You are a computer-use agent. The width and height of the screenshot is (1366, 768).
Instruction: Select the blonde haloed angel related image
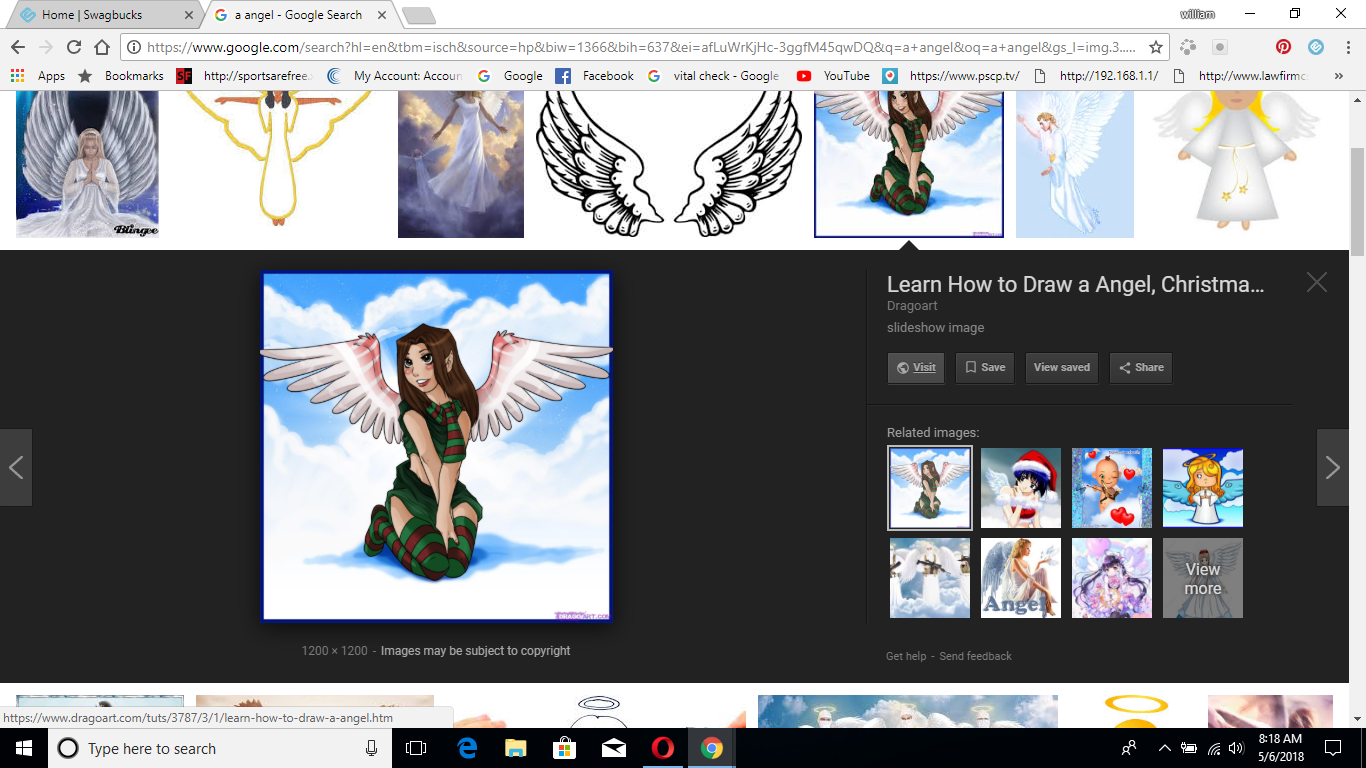[x=1203, y=487]
